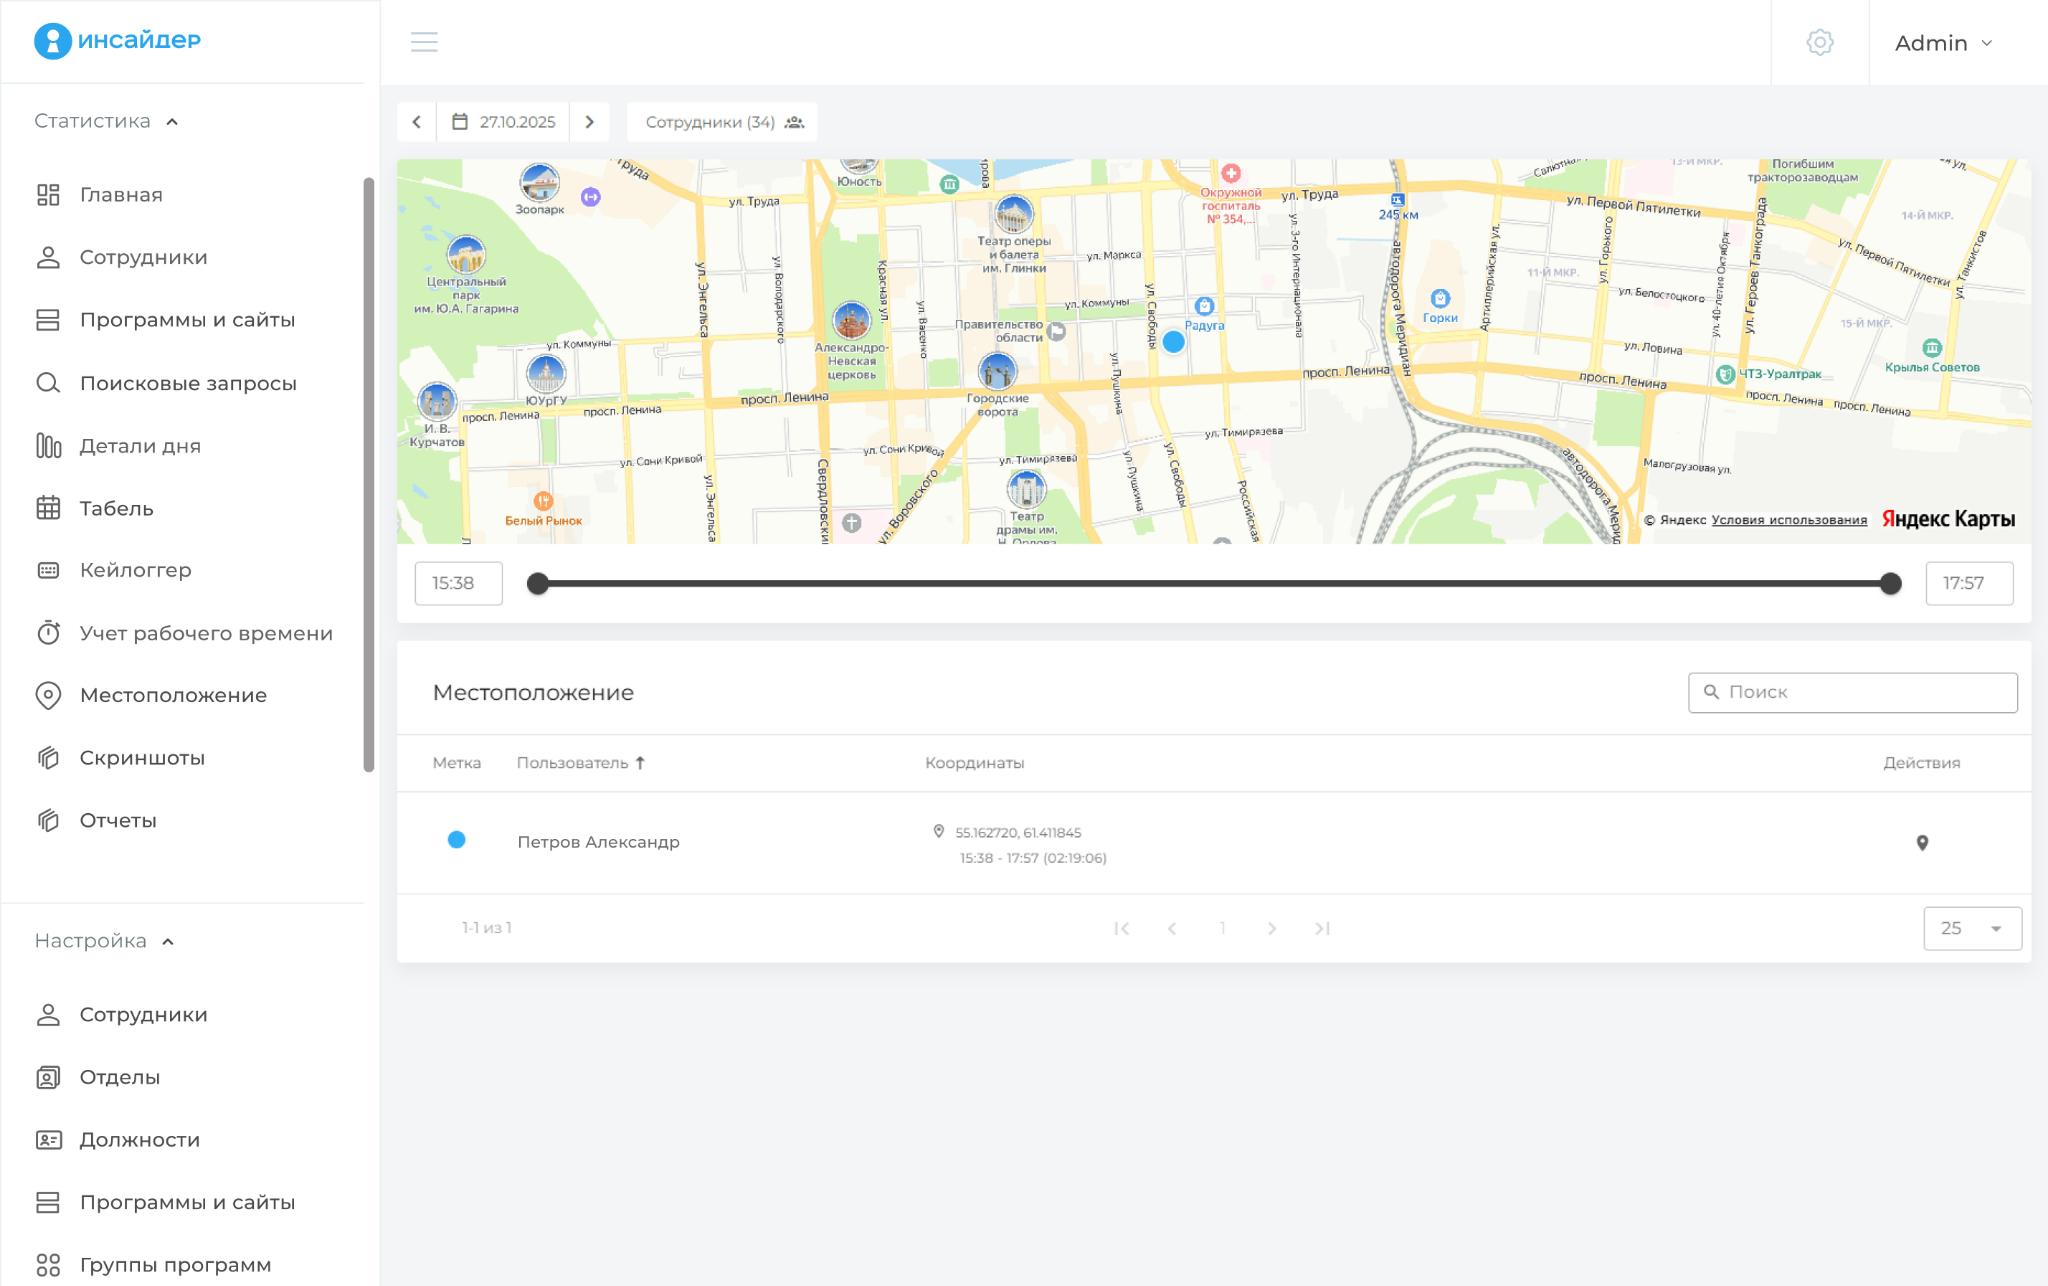Click the blue employee marker on map
This screenshot has width=2048, height=1286.
tap(1173, 342)
